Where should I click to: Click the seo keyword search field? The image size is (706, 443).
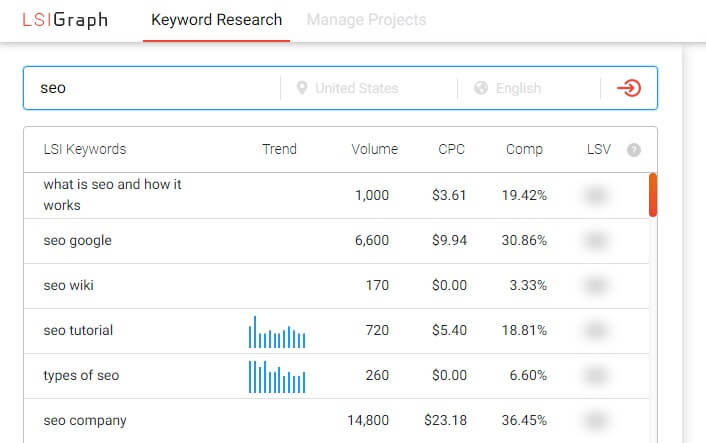(150, 88)
